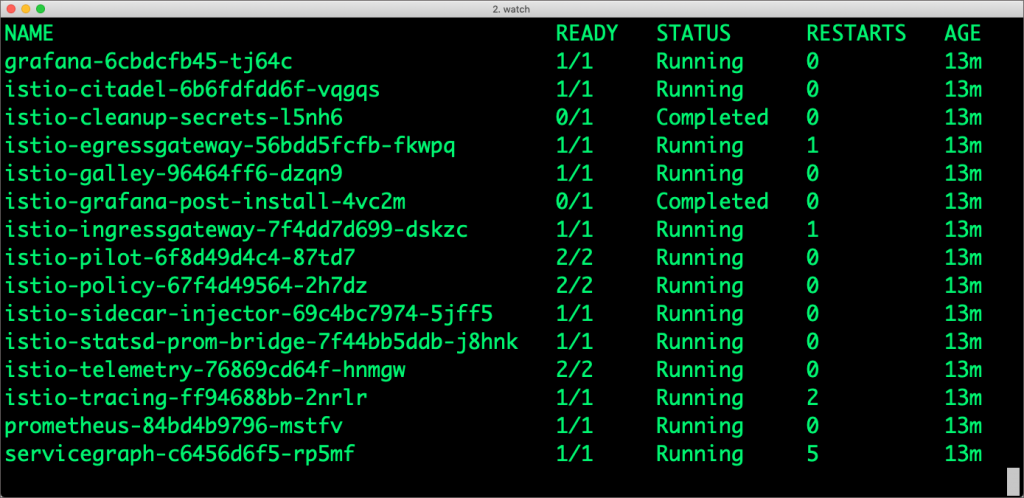Screen dimensions: 1024x498
Task: Click the window title '2. watch'
Action: click(511, 9)
